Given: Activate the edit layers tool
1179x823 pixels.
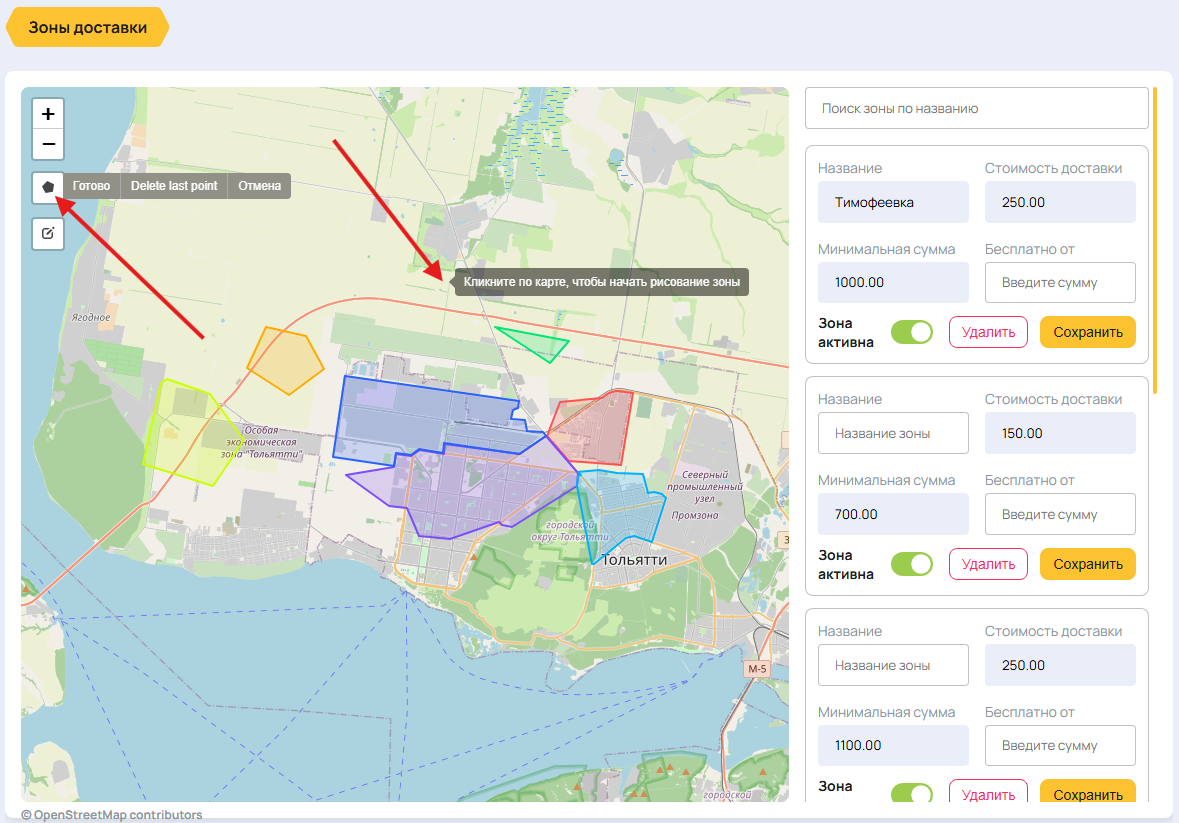Looking at the screenshot, I should [x=48, y=233].
